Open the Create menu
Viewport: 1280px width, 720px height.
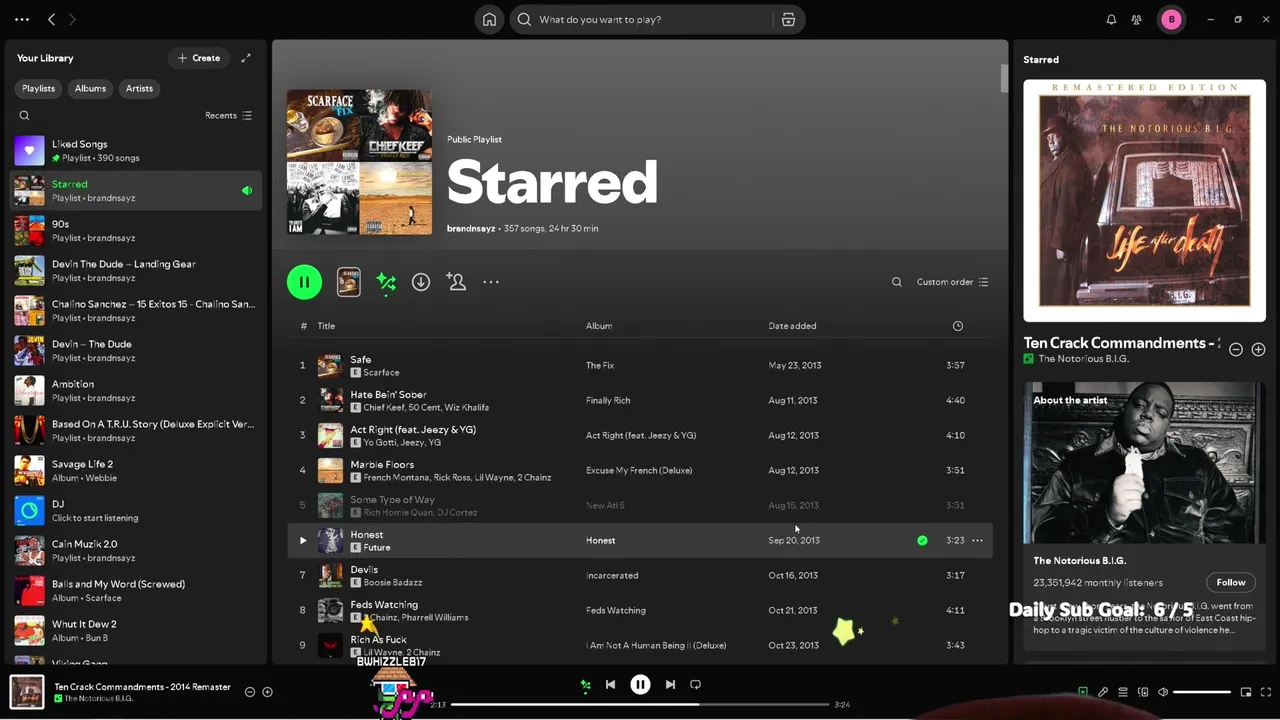click(x=198, y=58)
